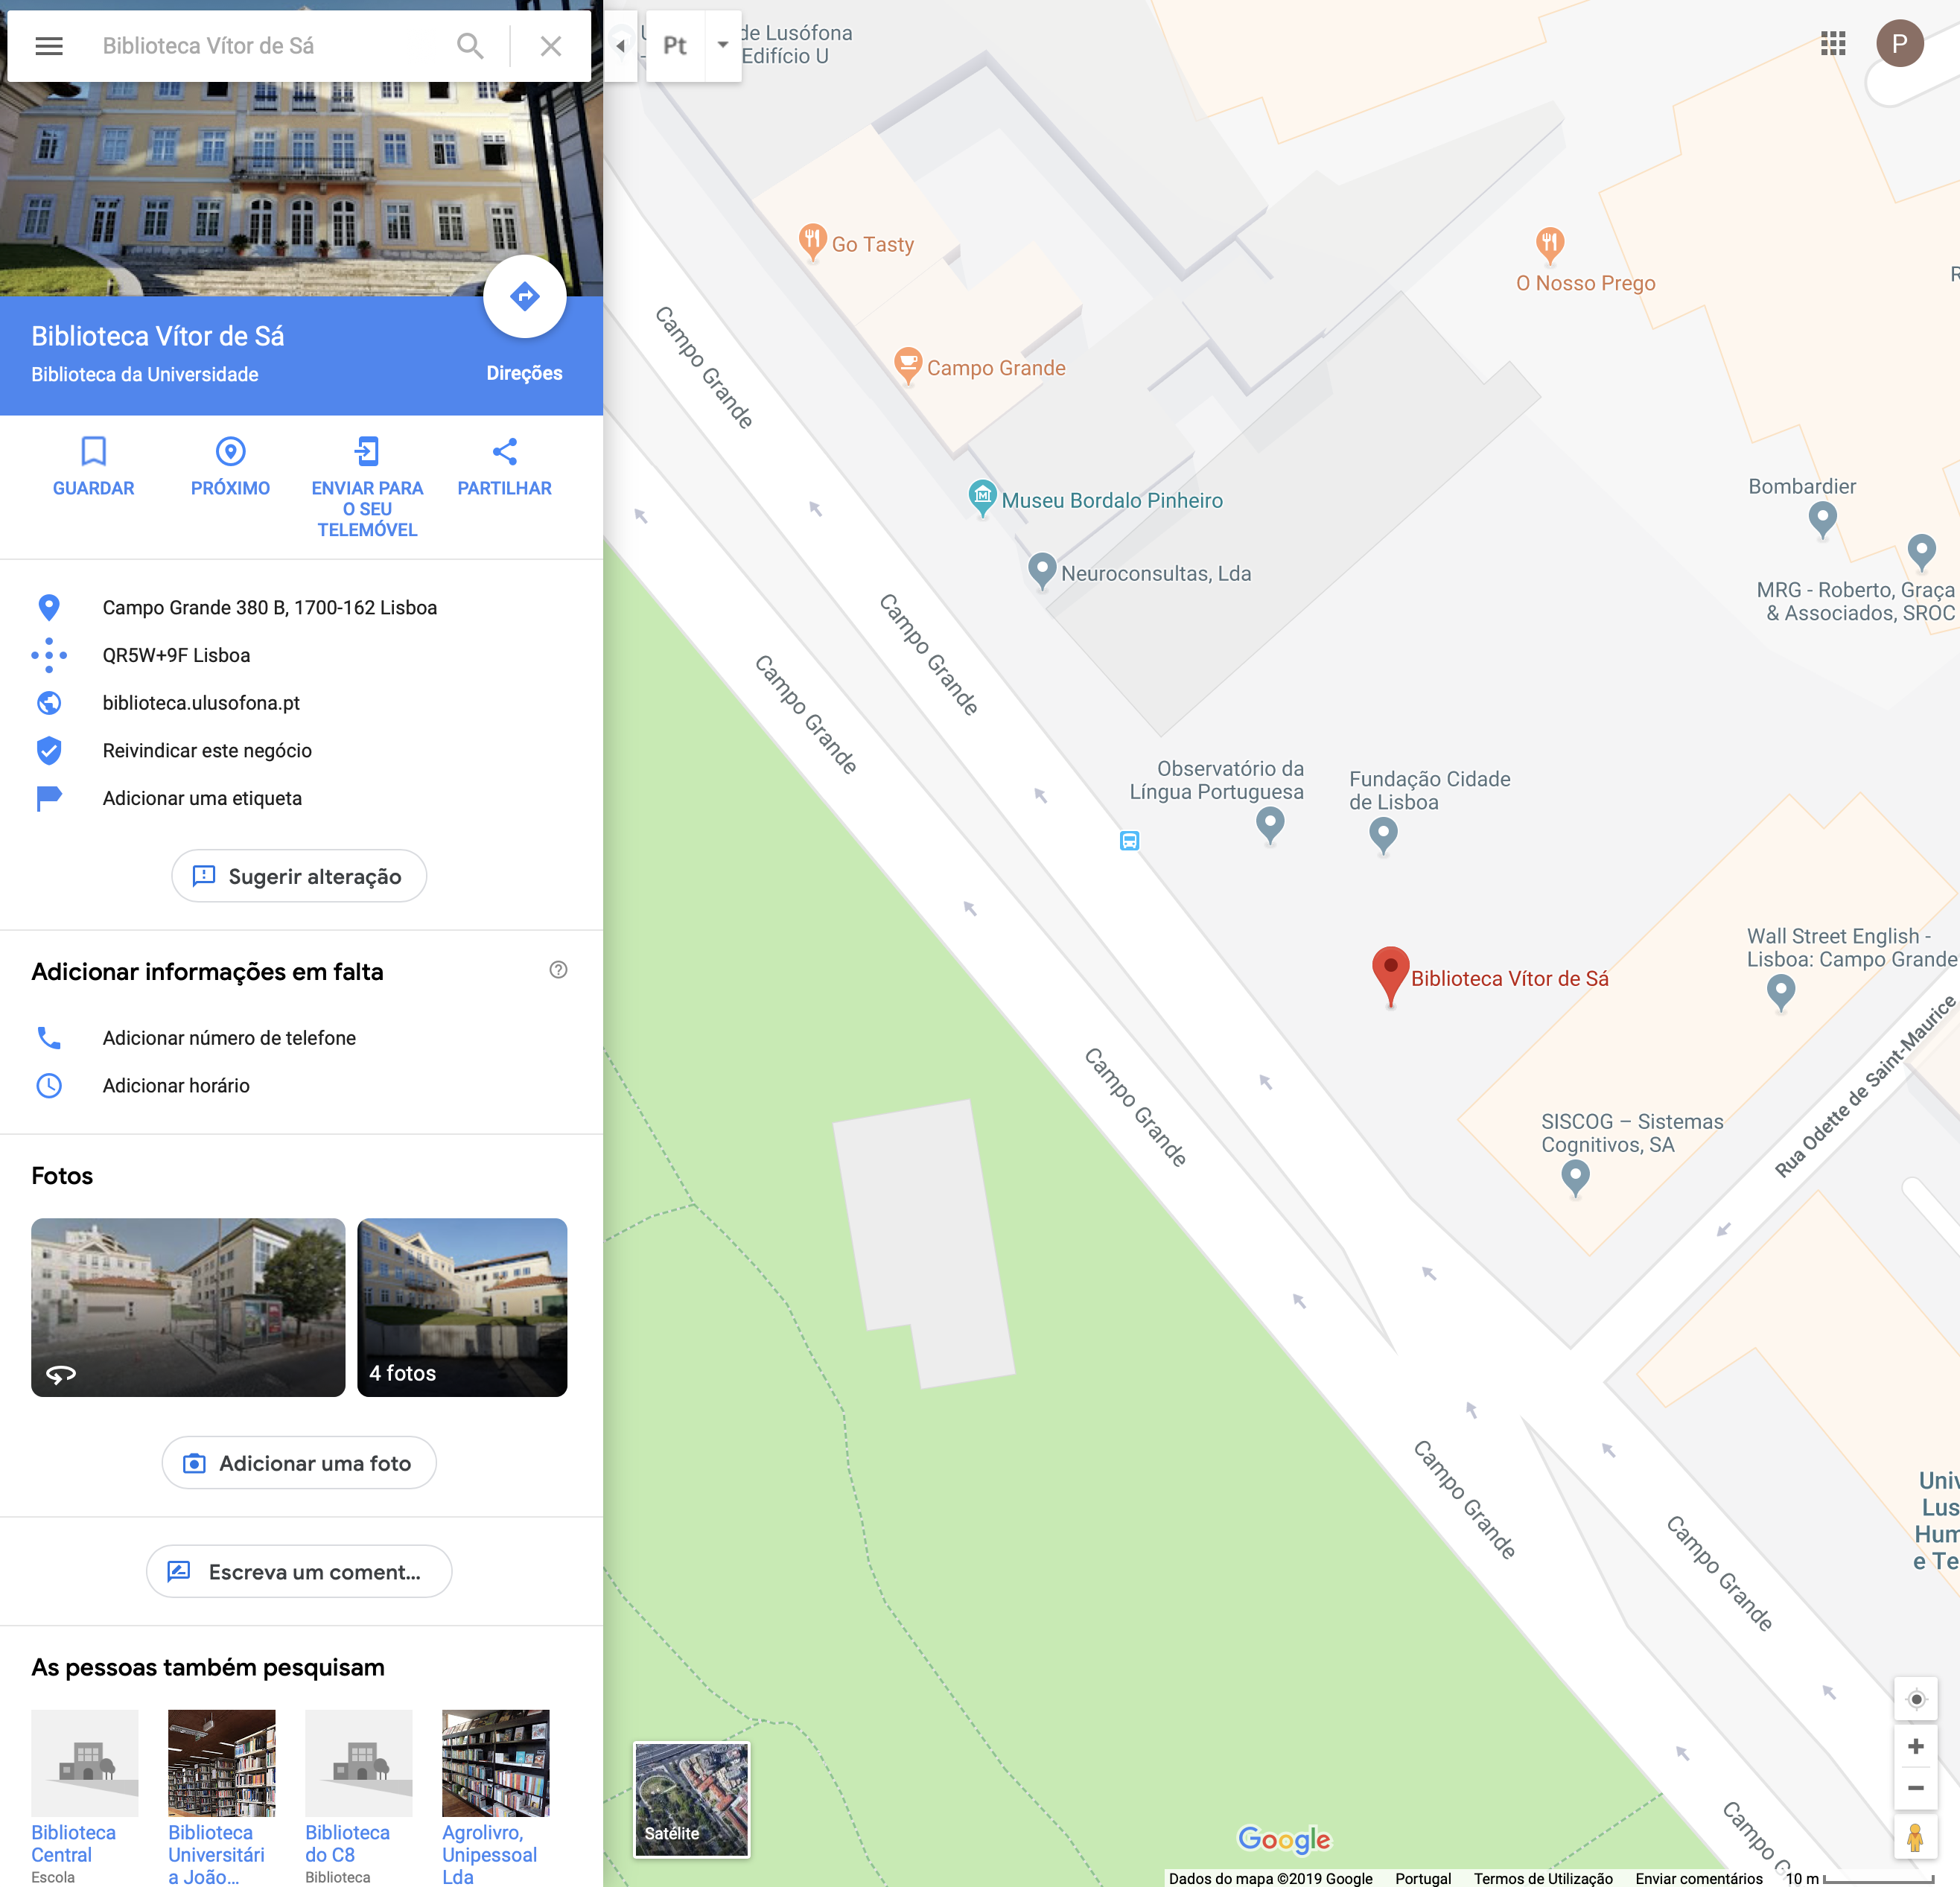Save place with Guardar bookmark icon
The height and width of the screenshot is (1887, 1960).
[93, 452]
